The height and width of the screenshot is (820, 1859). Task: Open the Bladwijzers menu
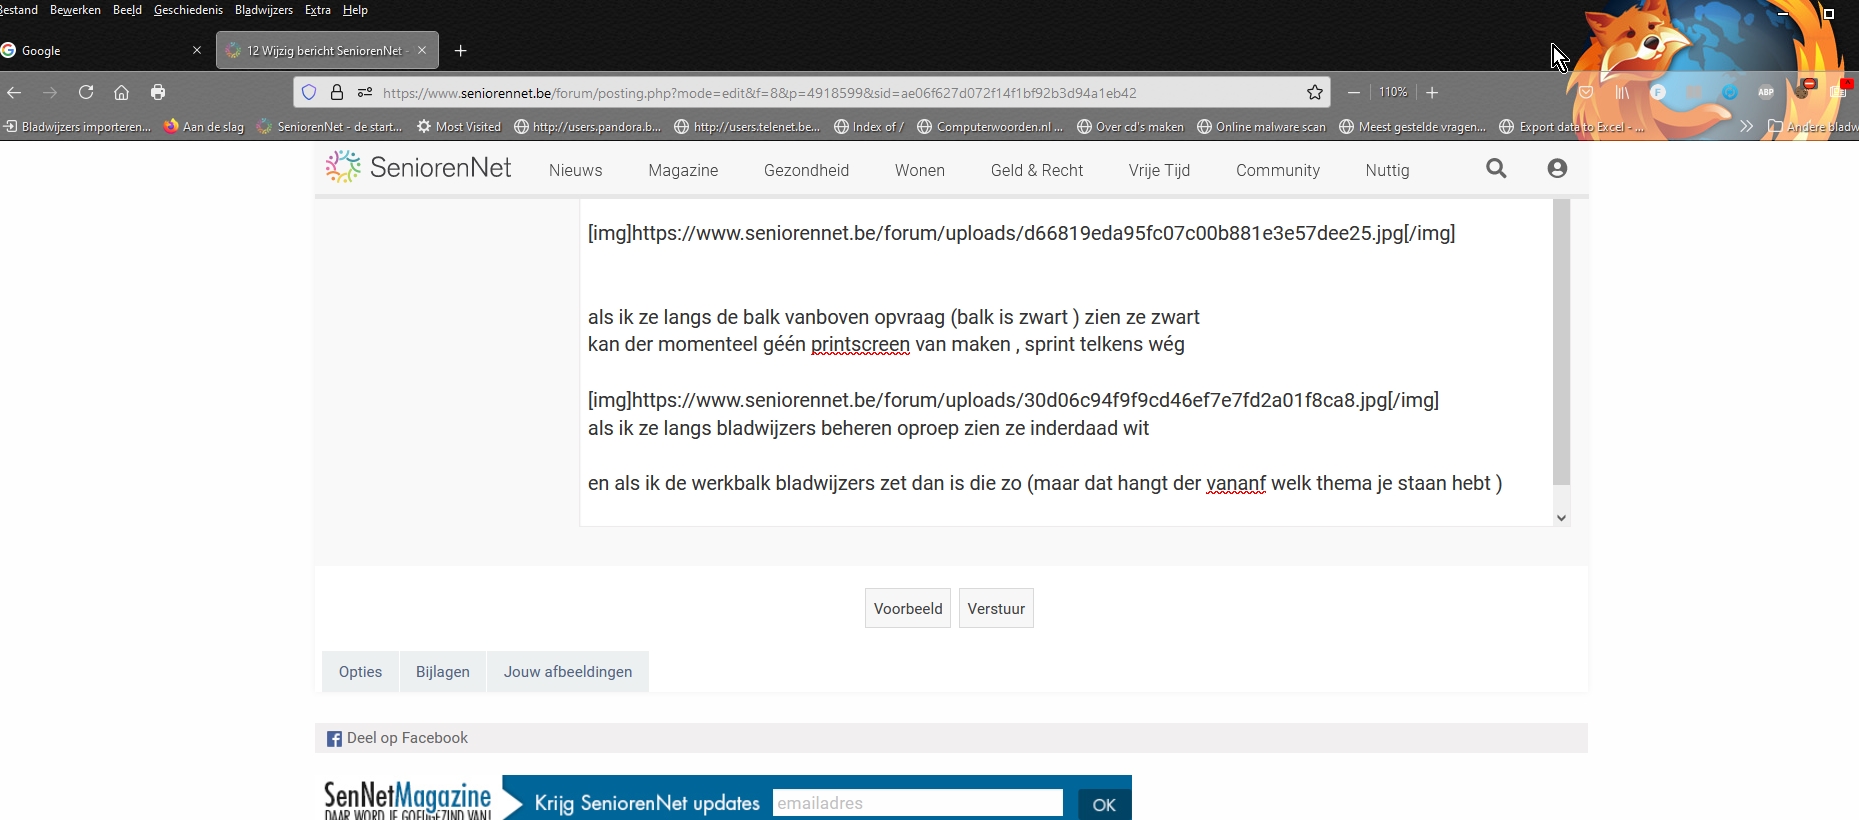(264, 10)
